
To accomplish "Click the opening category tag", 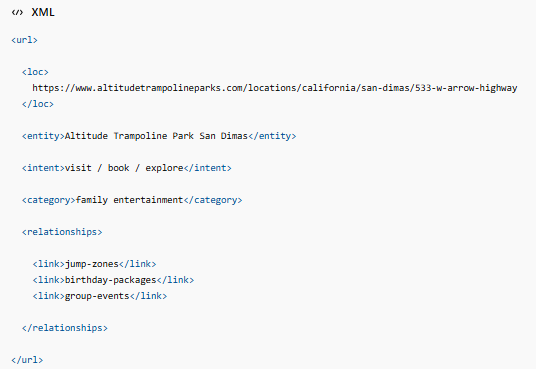I will pos(49,200).
